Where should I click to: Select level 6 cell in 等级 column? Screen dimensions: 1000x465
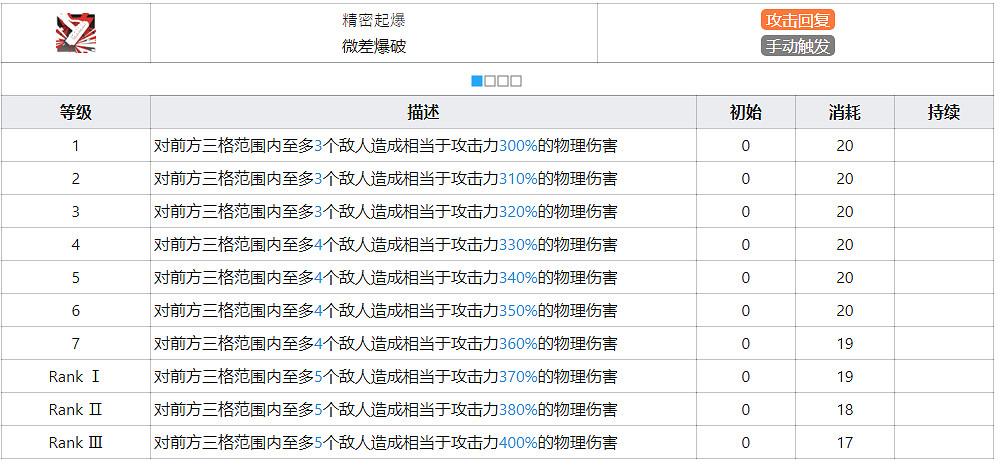(76, 311)
